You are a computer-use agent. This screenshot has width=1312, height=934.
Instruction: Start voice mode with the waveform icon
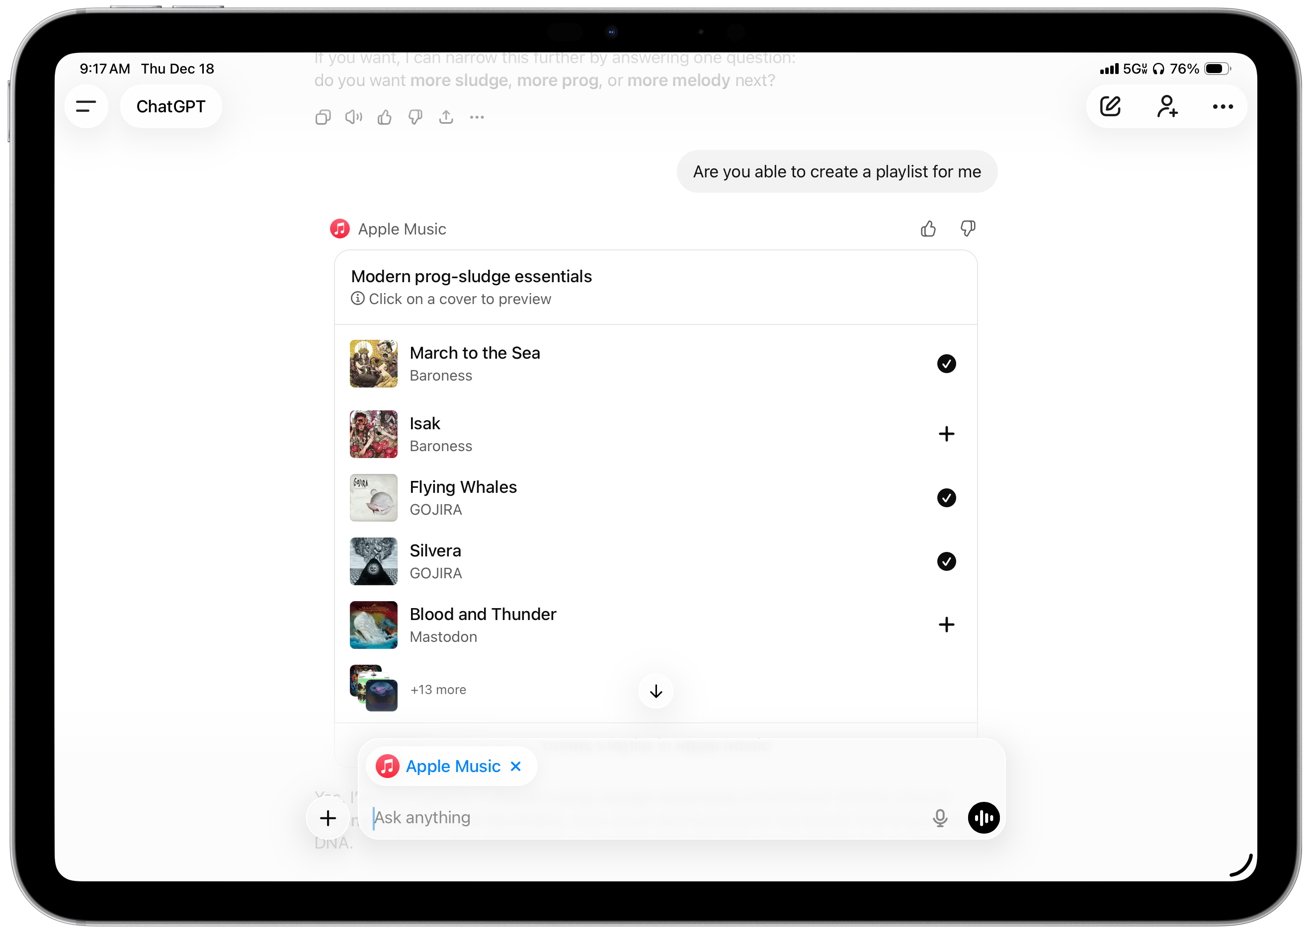(983, 817)
